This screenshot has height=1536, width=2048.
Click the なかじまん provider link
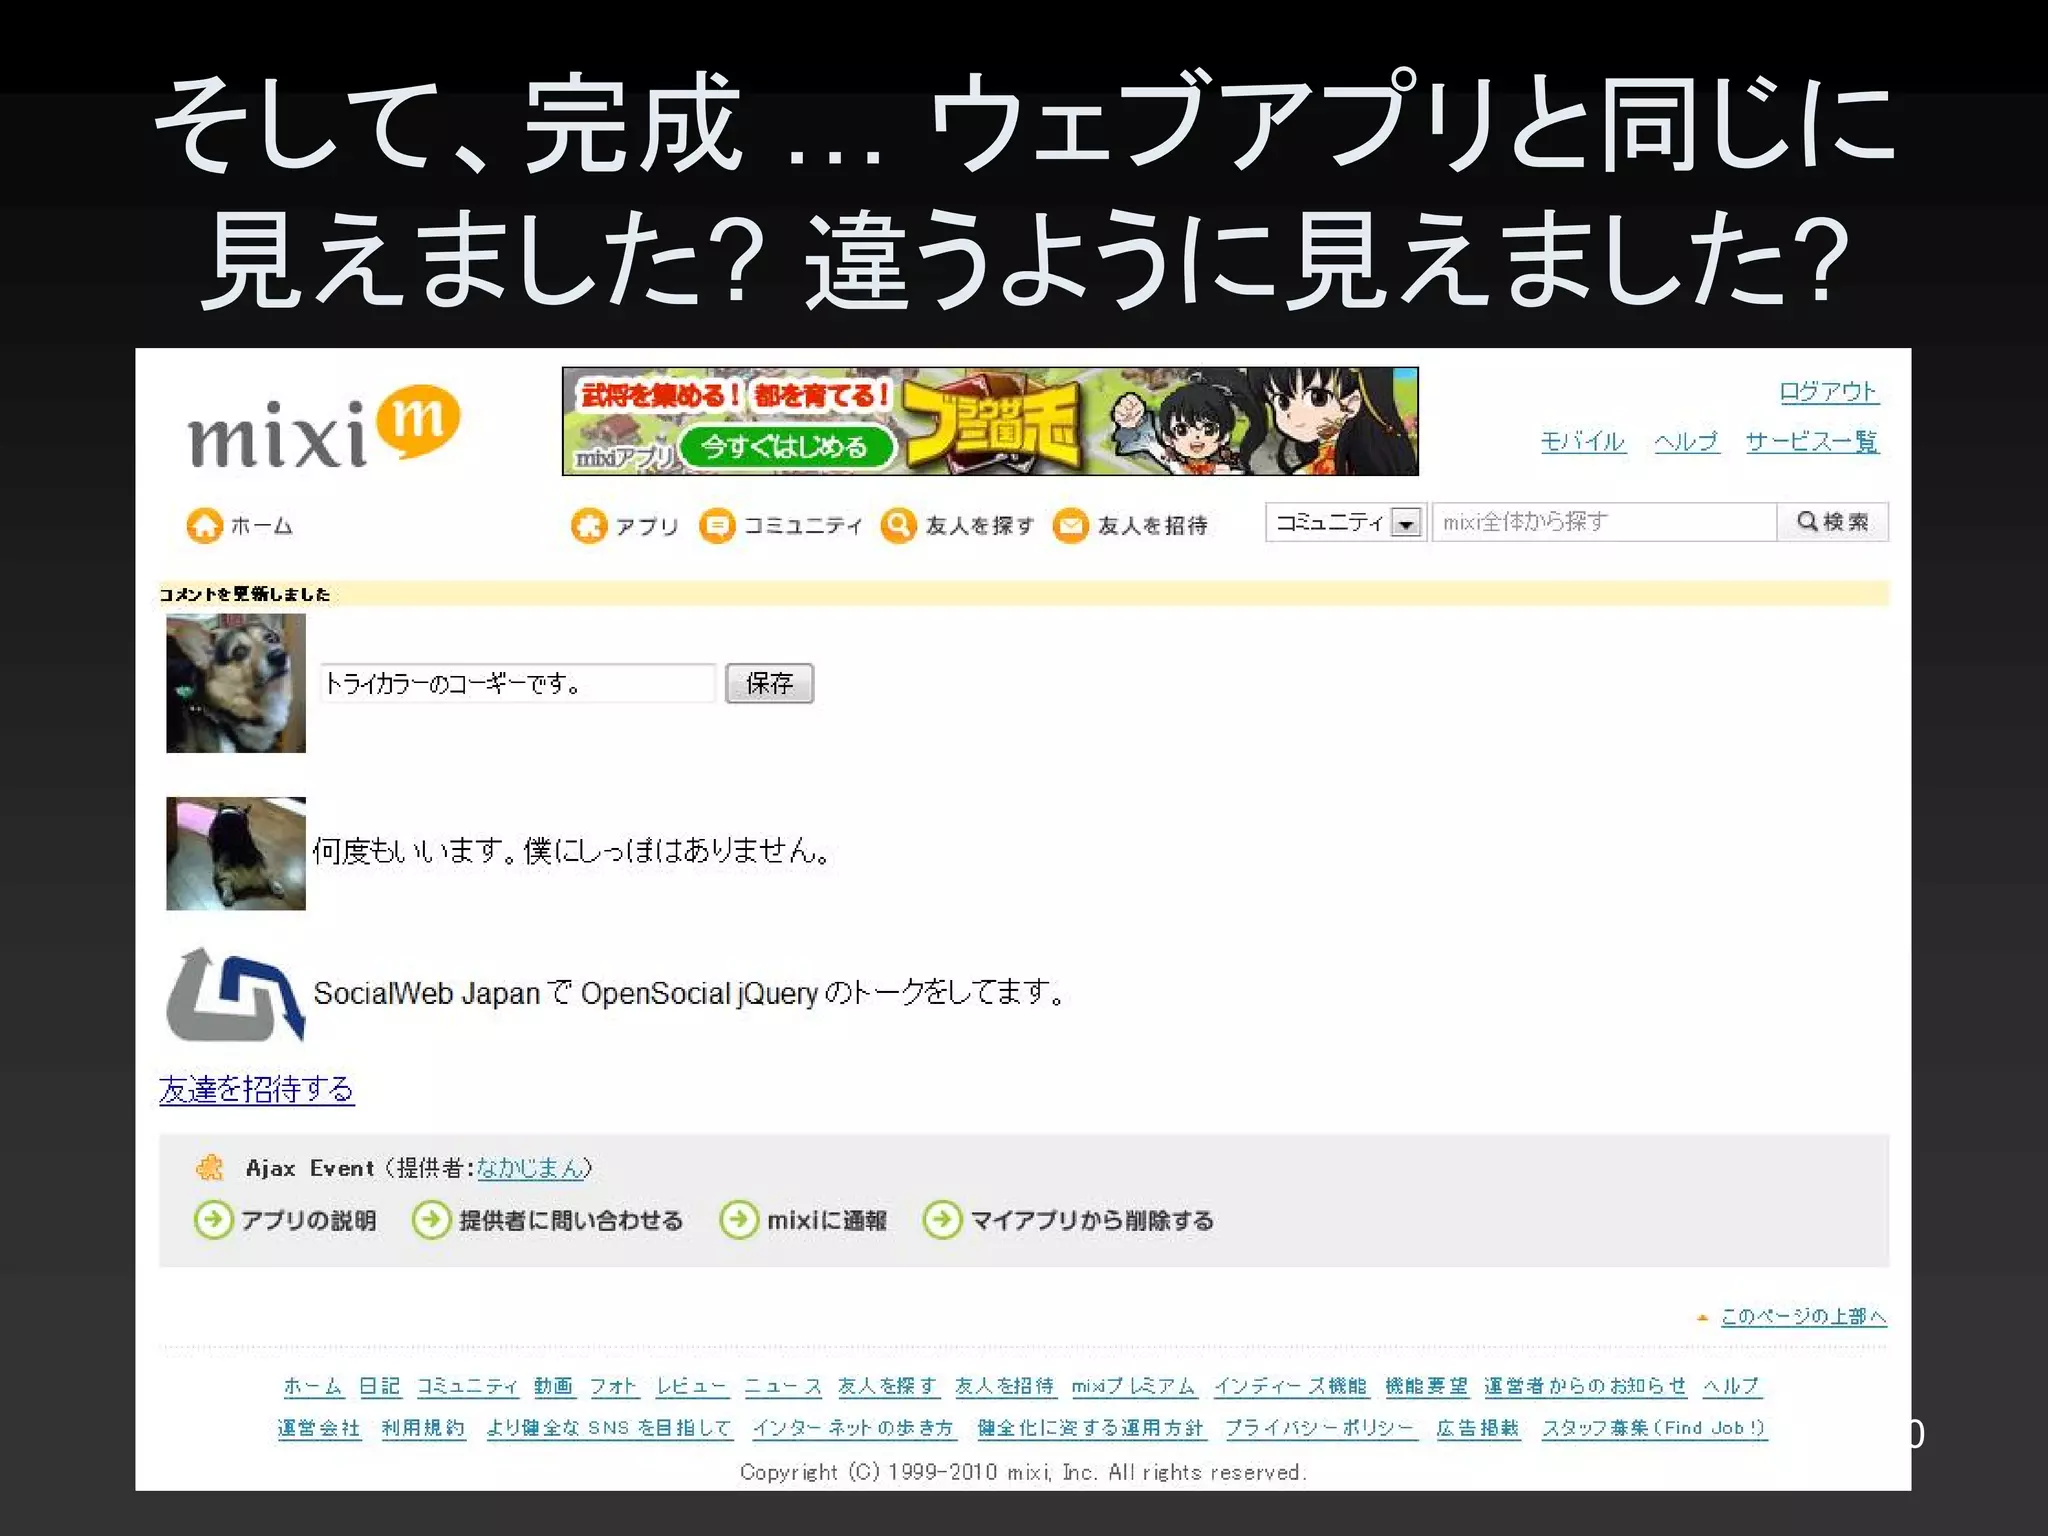point(529,1168)
